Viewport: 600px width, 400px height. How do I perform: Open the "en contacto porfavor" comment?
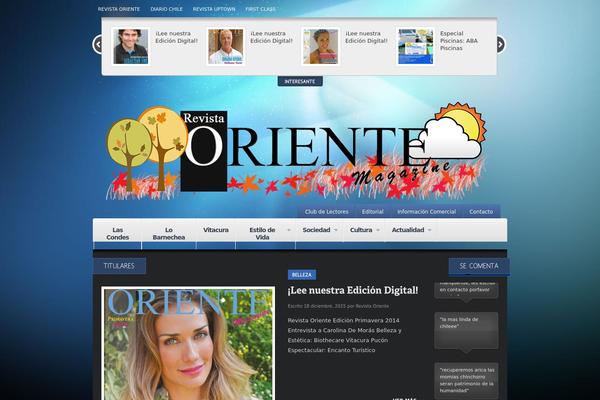click(466, 290)
